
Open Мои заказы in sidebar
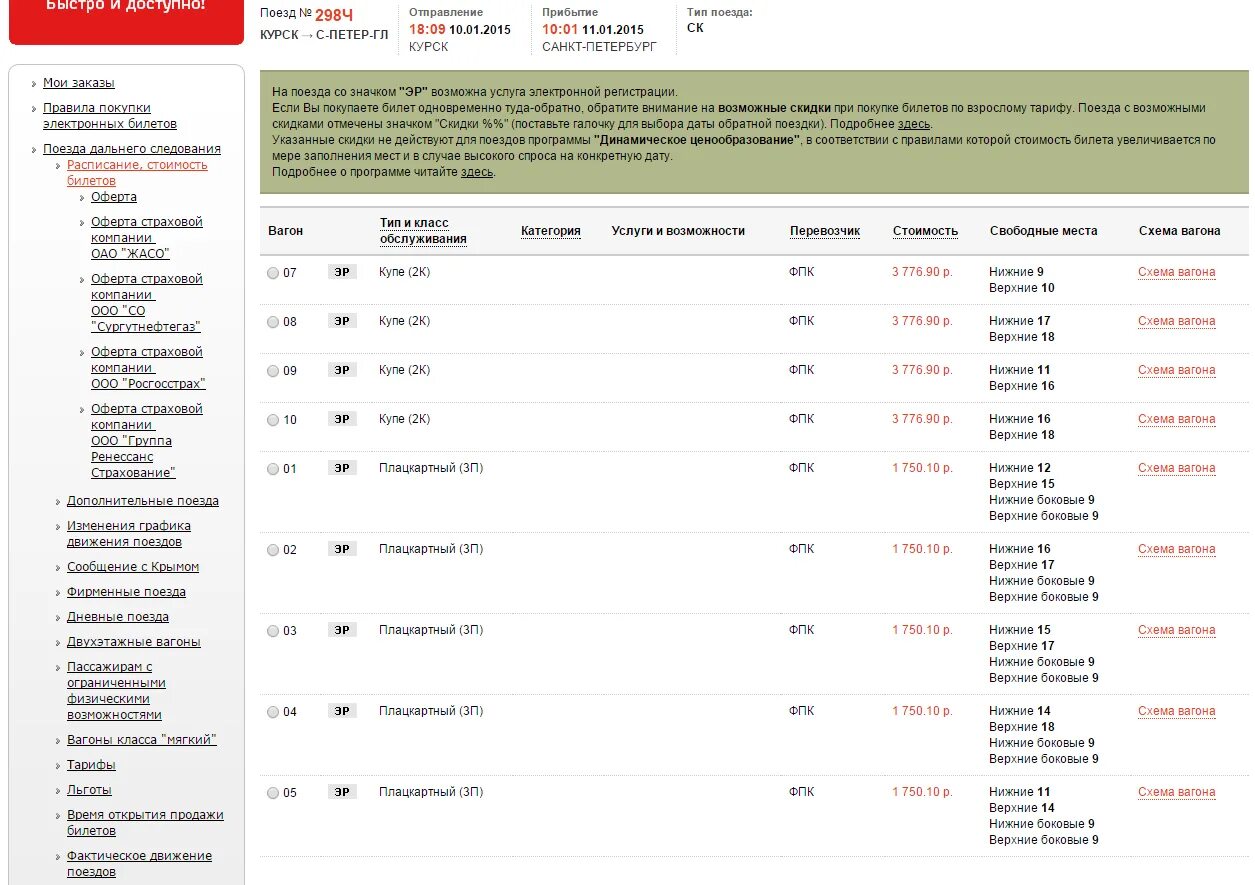pyautogui.click(x=79, y=83)
